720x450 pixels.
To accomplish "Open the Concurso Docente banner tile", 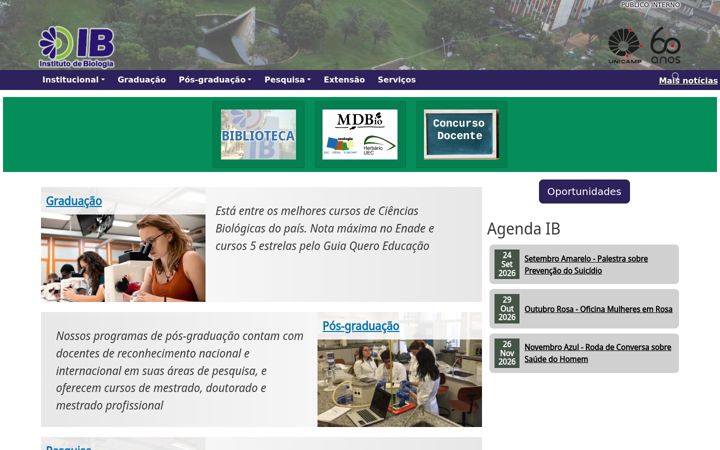I will (461, 135).
